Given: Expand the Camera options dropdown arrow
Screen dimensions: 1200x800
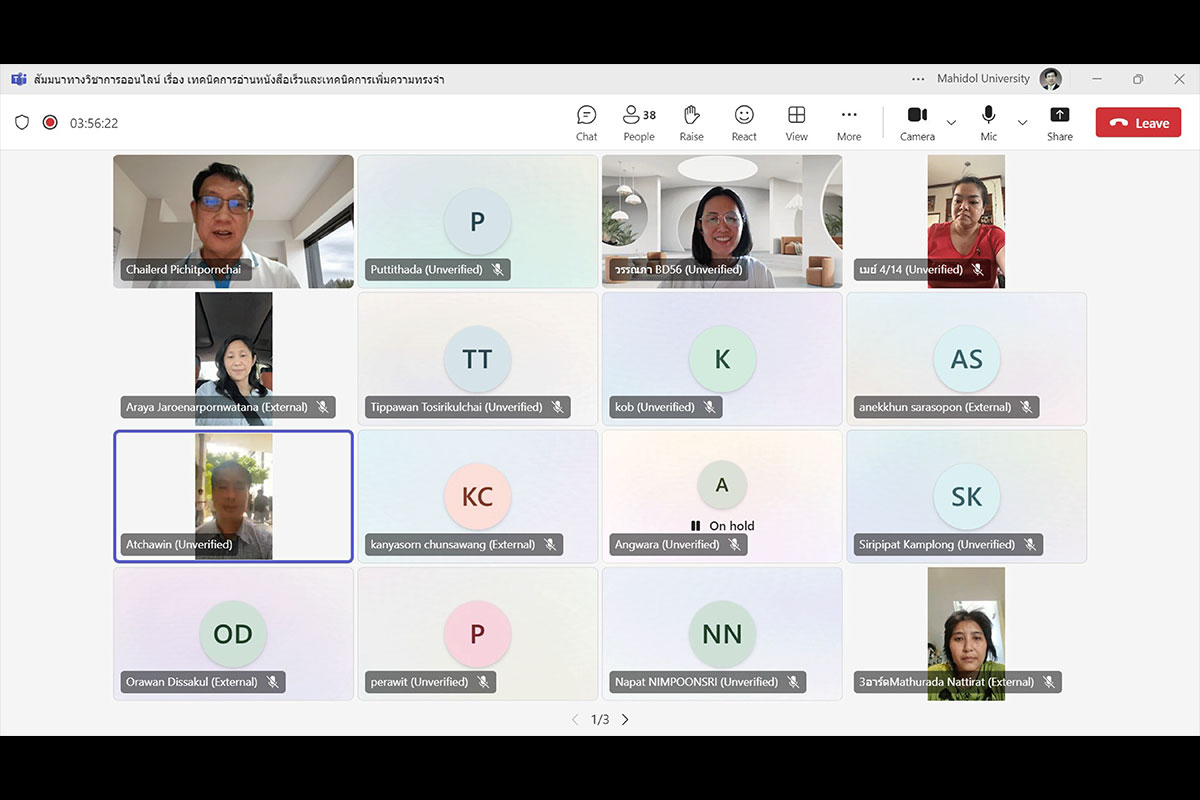Looking at the screenshot, I should coord(951,123).
